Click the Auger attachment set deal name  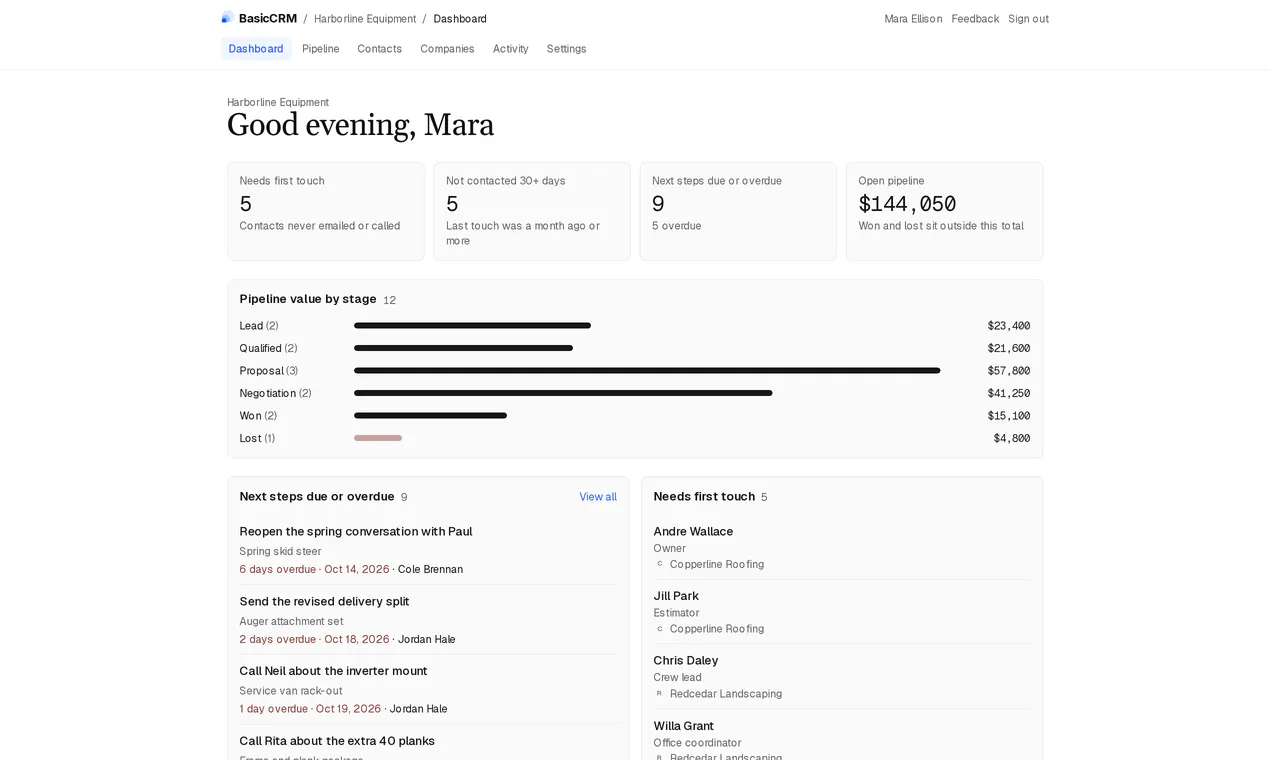pyautogui.click(x=291, y=622)
